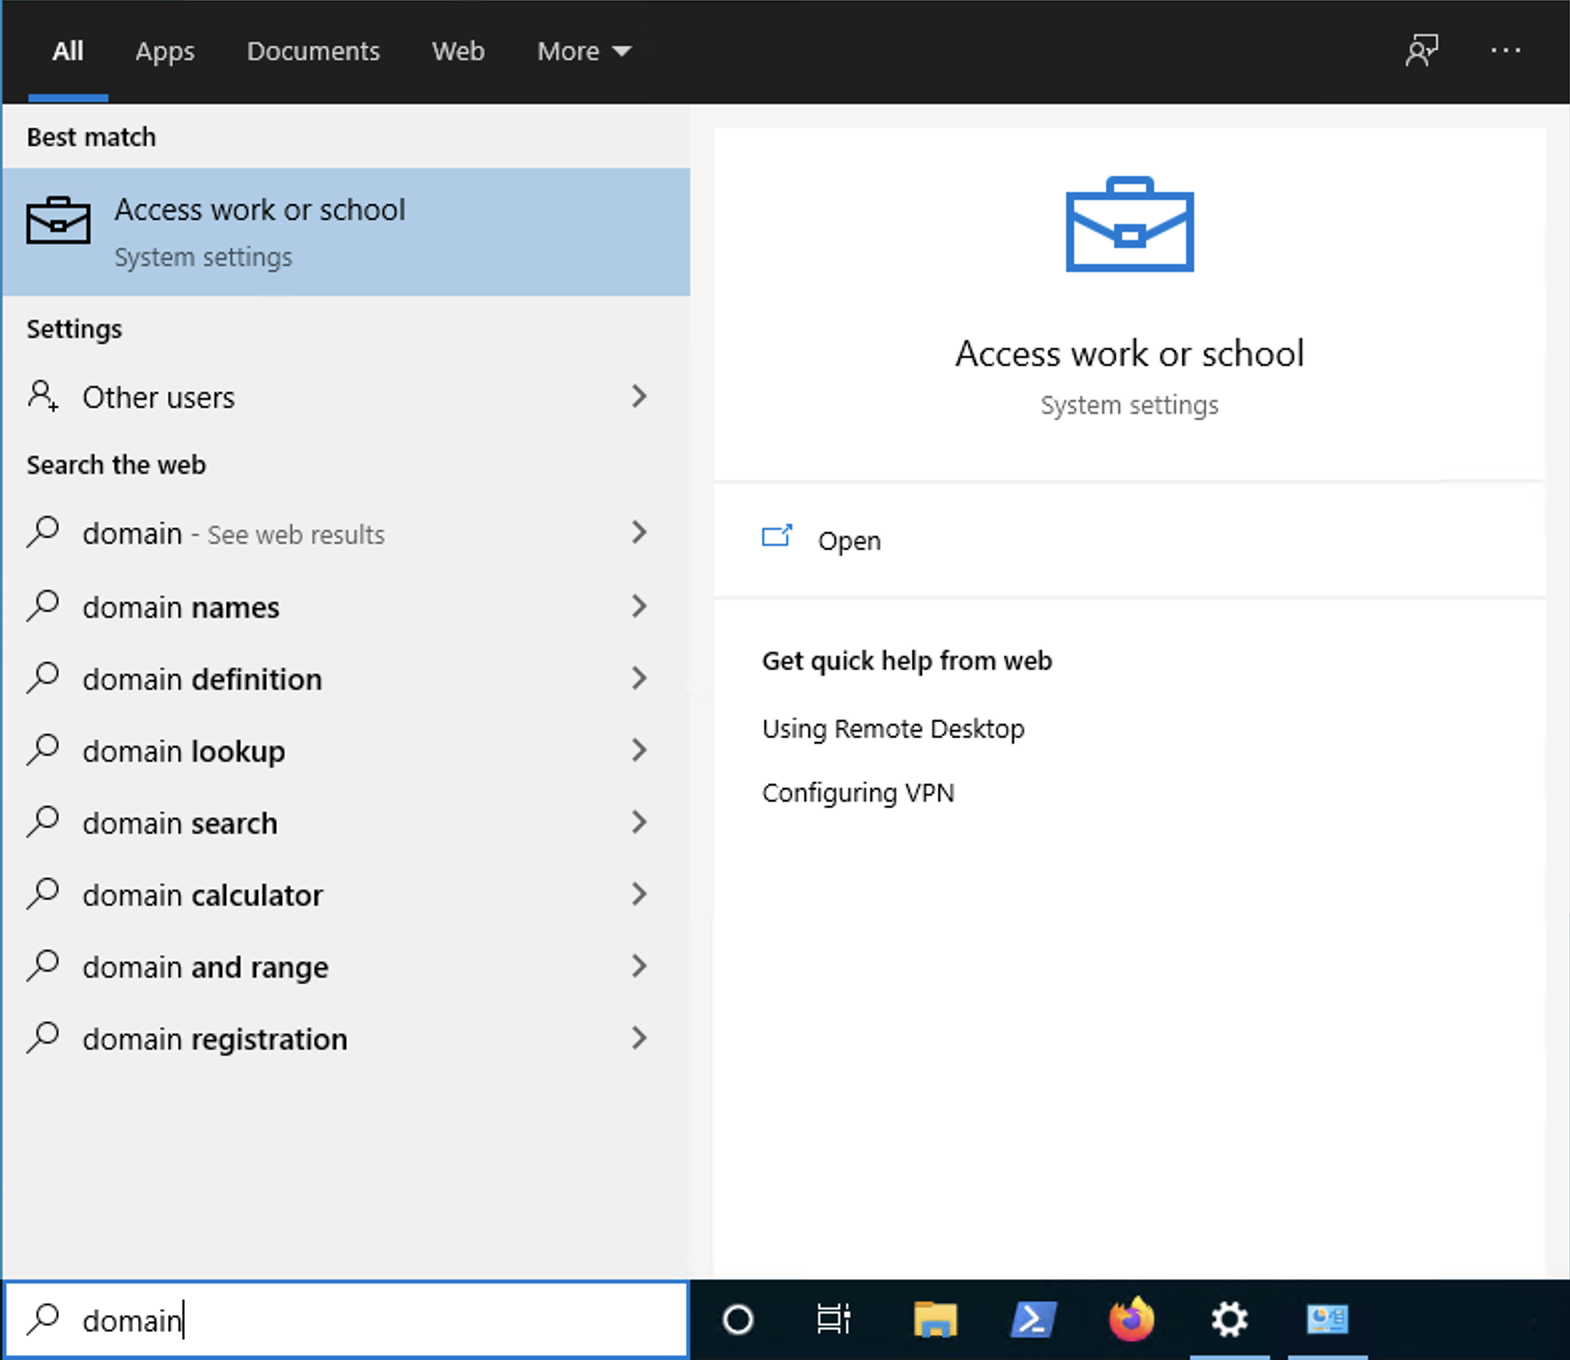Screen dimensions: 1570x1360
Task: Click Open in the preview pane
Action: click(849, 541)
